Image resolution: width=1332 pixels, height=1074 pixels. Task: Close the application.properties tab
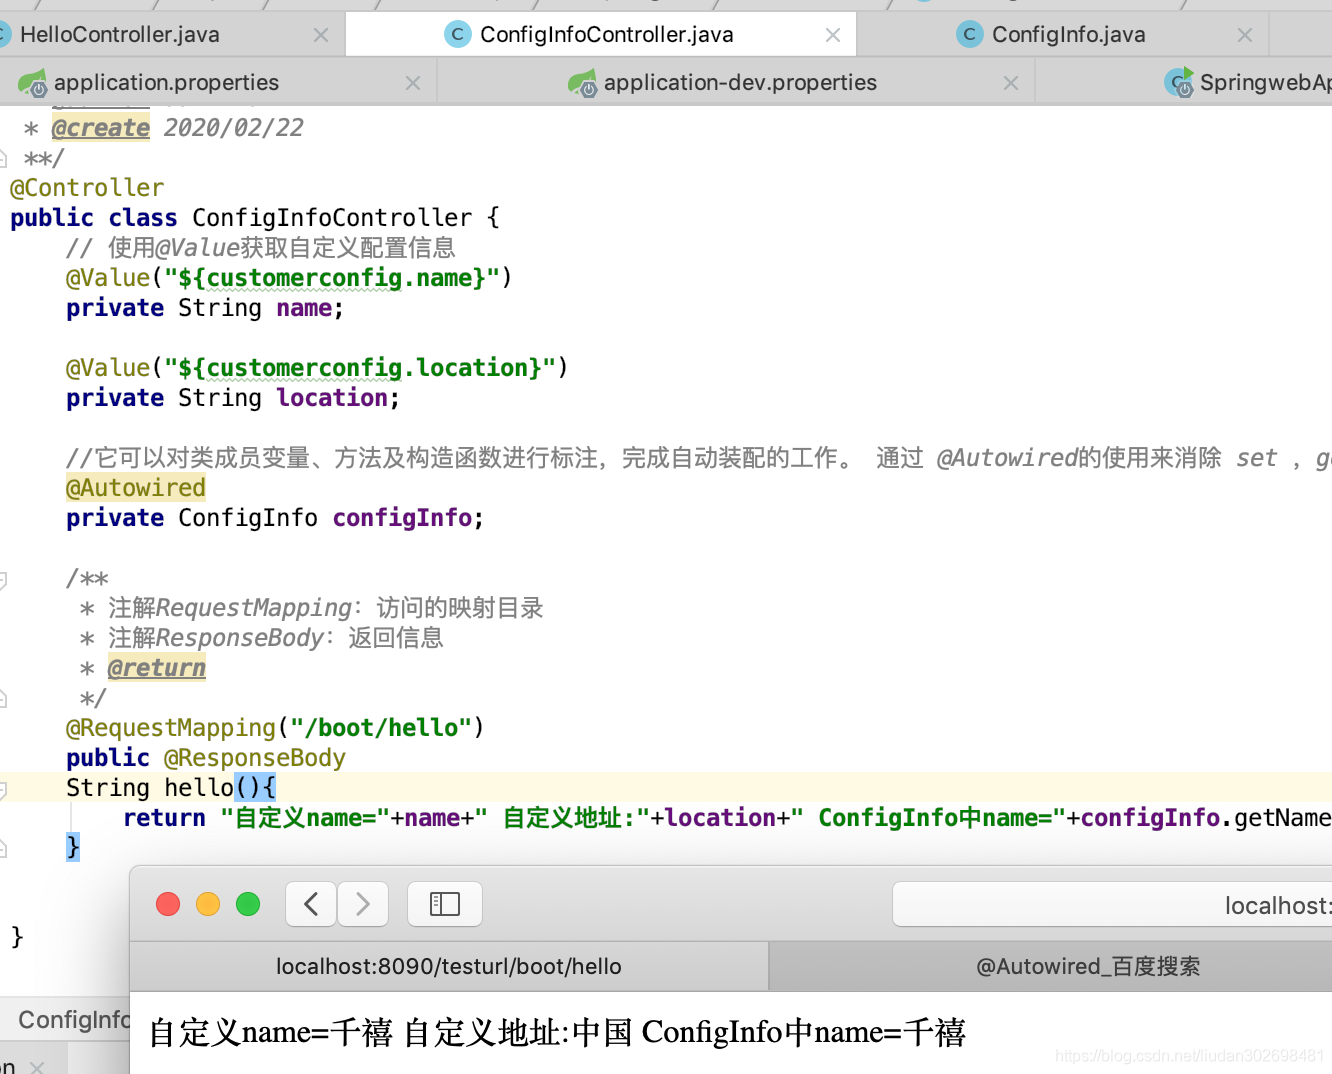click(412, 82)
